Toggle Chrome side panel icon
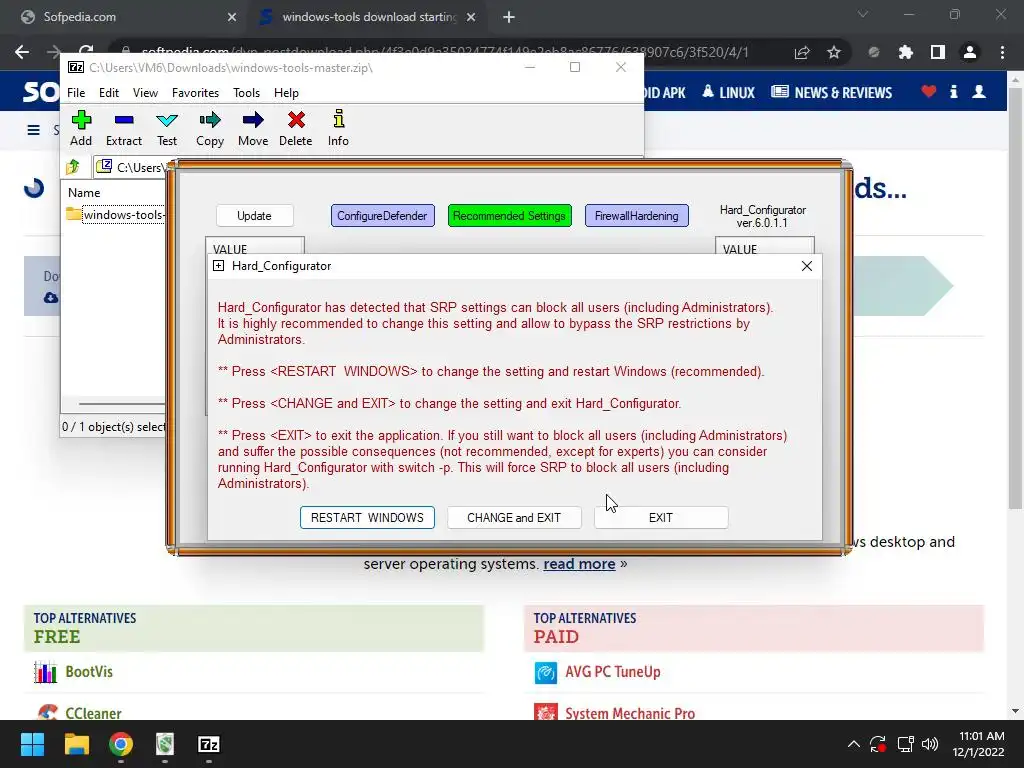Screen dimensions: 1024x768 coord(938,52)
